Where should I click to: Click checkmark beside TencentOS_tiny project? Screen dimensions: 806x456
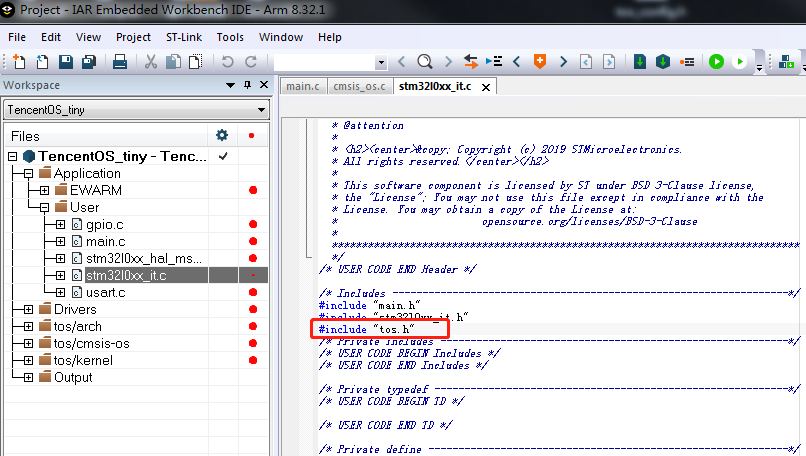[223, 157]
